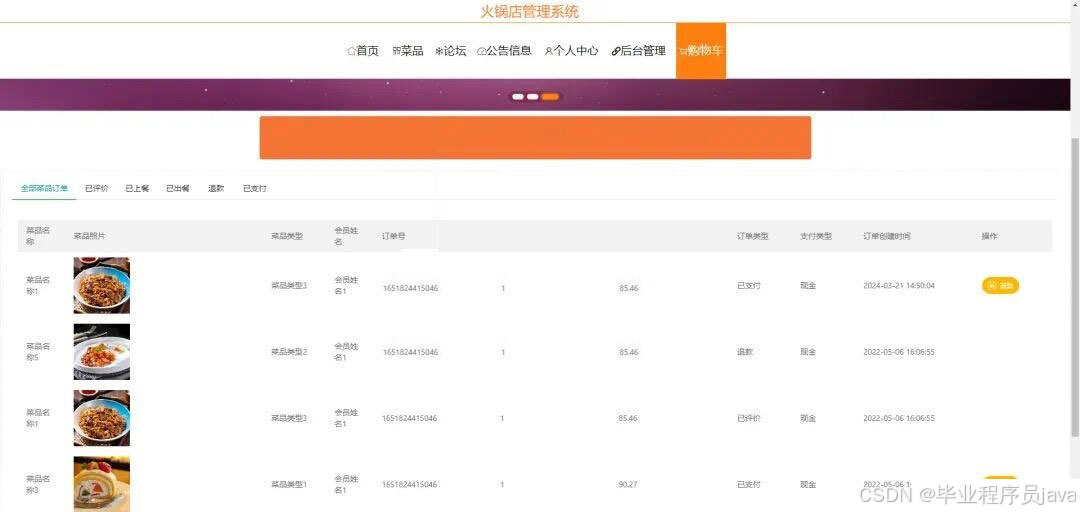
Task: Click the 支付类型 column header
Action: (816, 236)
